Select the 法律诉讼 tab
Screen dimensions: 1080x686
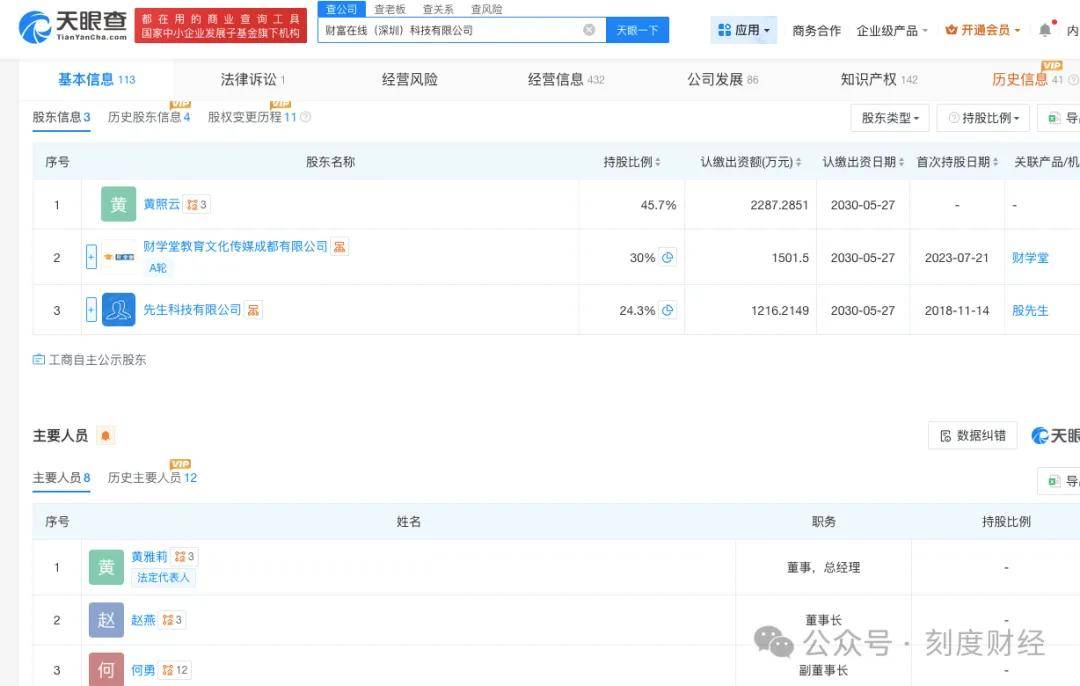253,80
